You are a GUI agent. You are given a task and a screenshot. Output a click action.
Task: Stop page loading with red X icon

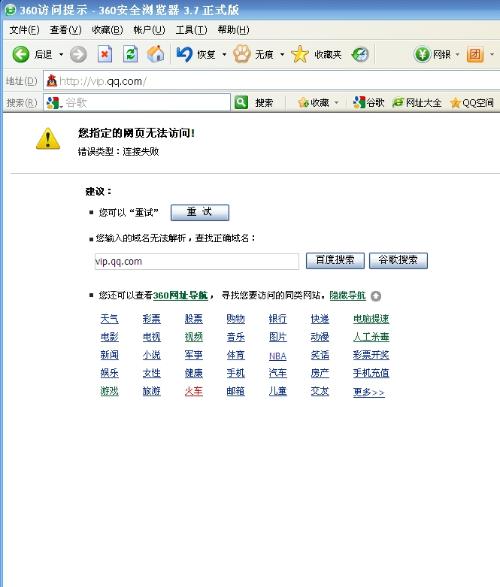tap(105, 55)
